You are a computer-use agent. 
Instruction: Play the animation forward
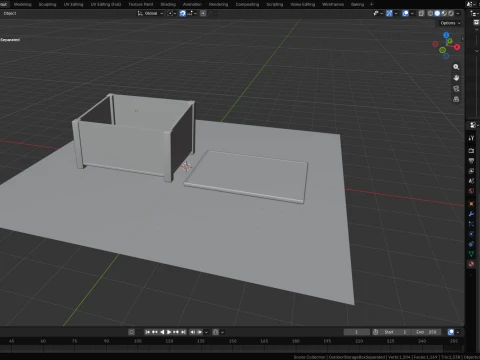169,332
